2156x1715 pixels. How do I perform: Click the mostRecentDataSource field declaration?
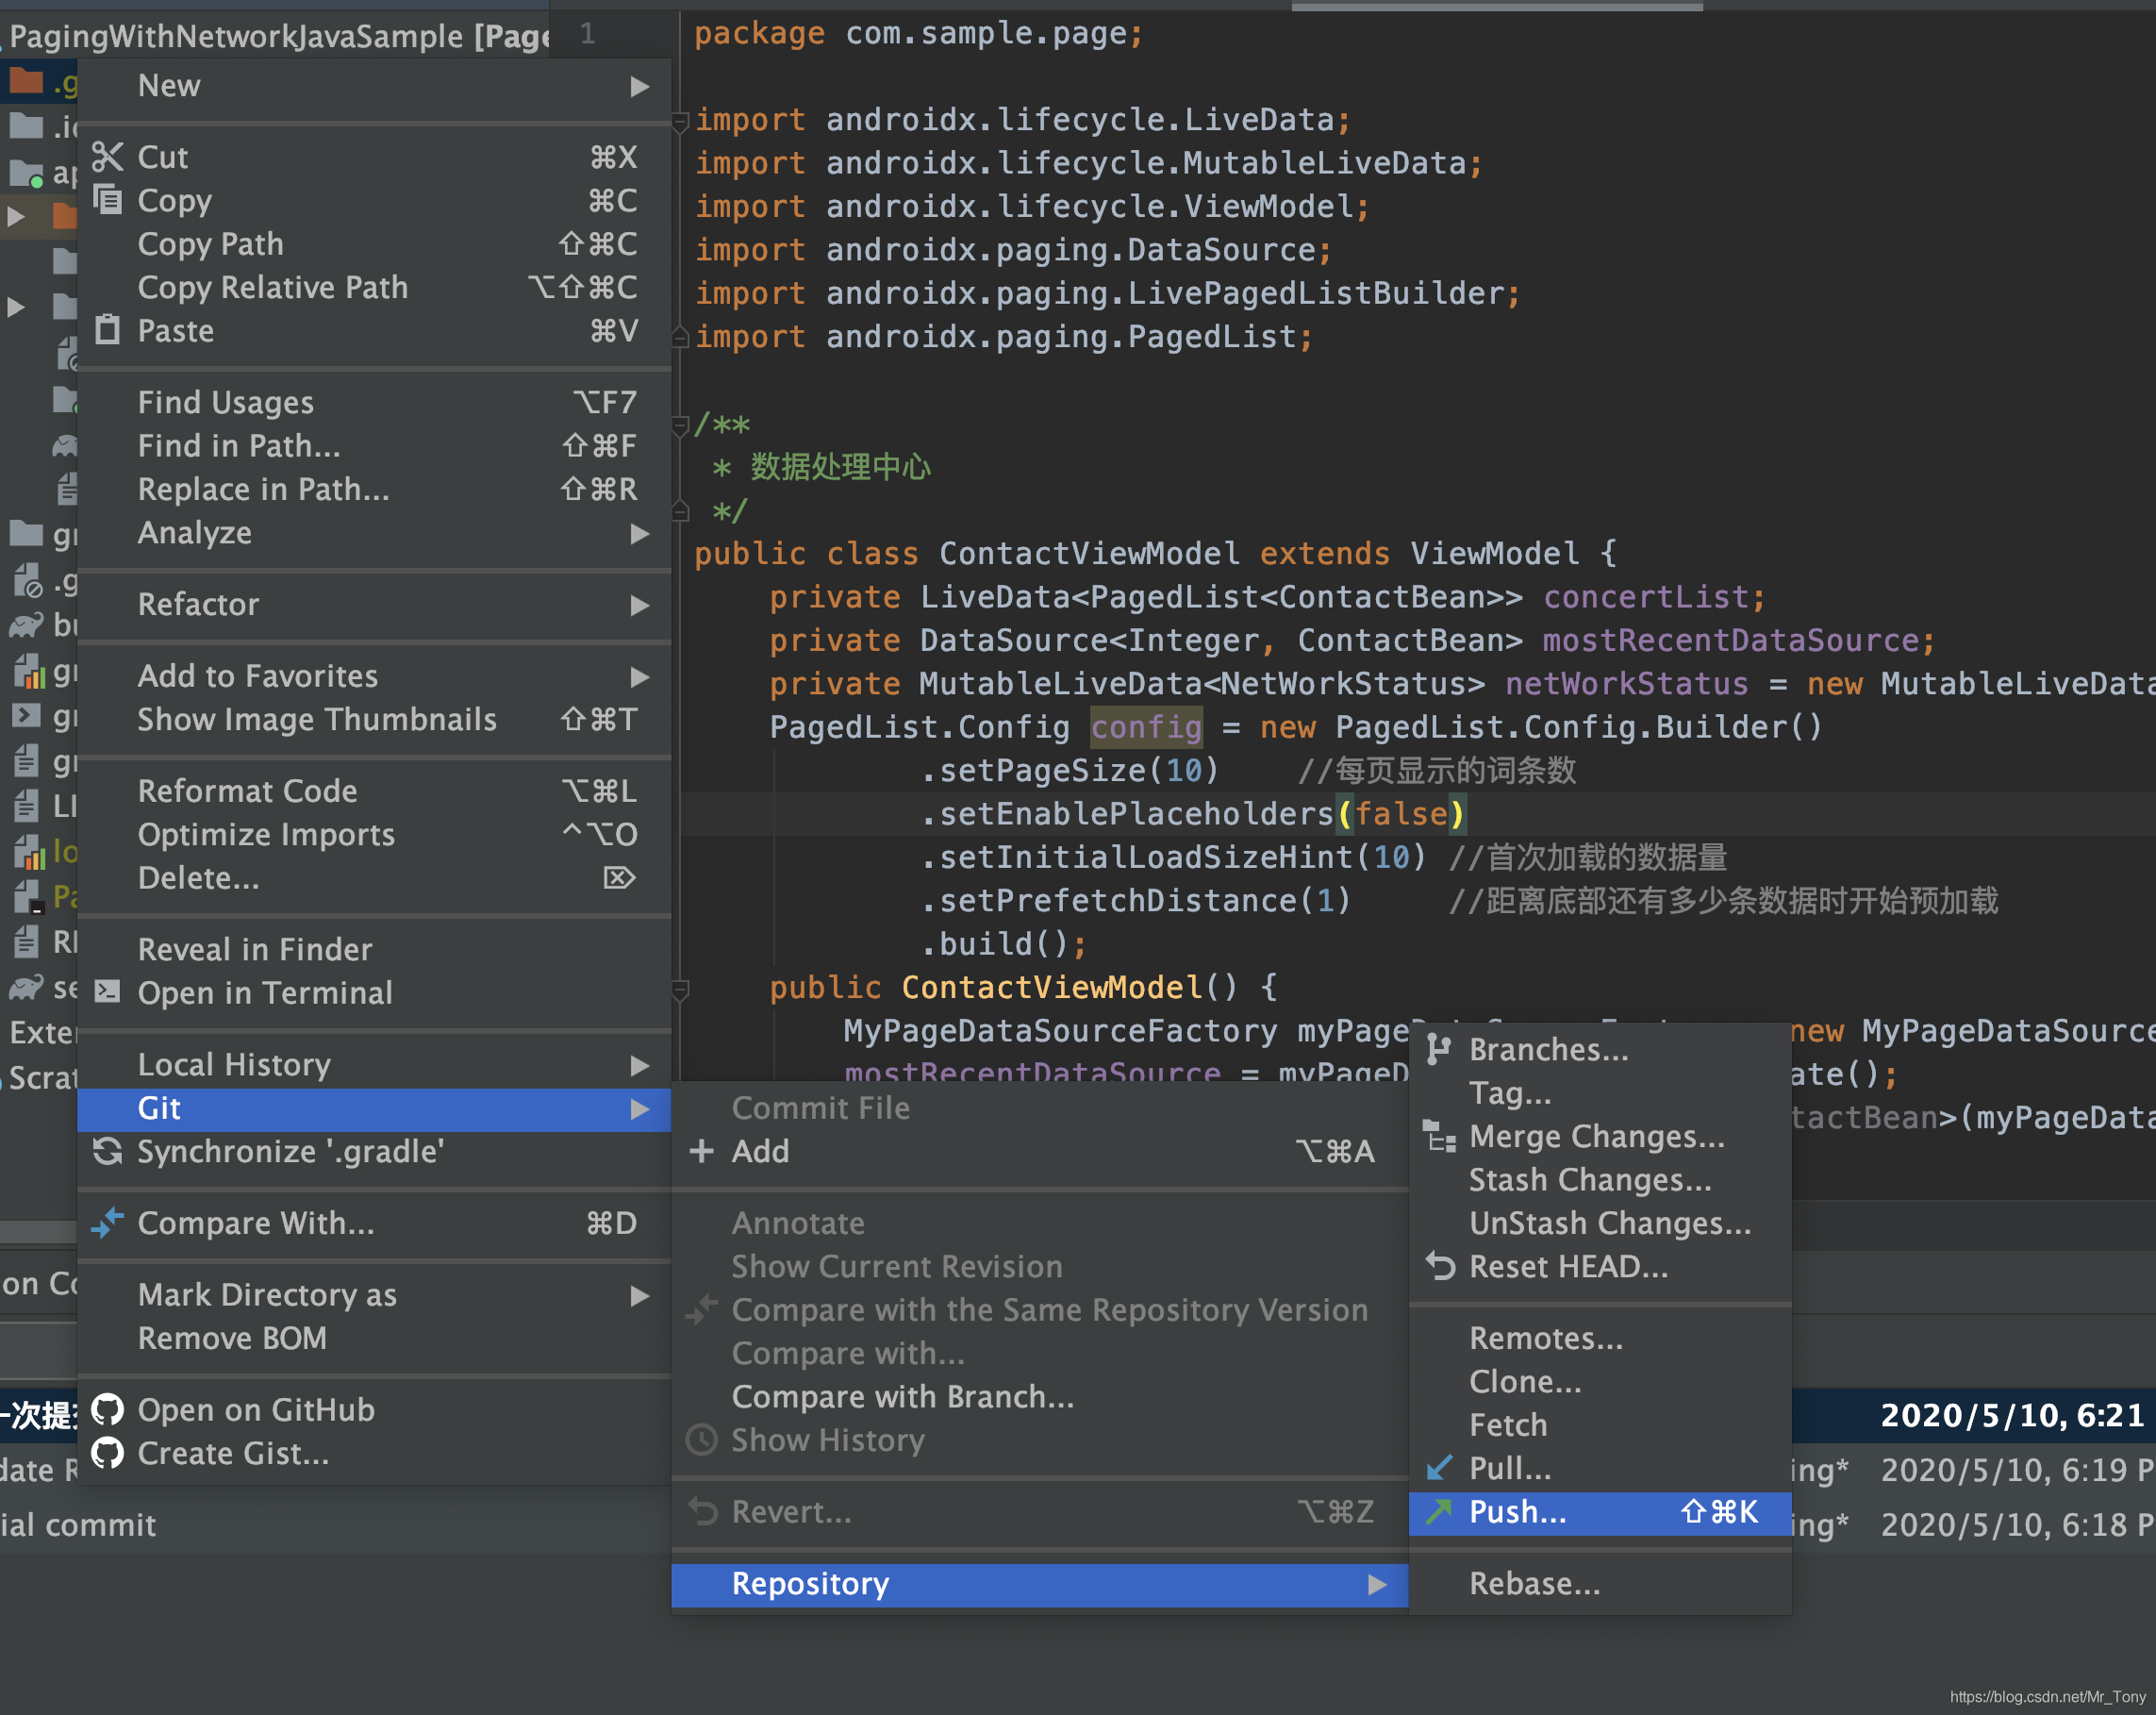[1352, 640]
